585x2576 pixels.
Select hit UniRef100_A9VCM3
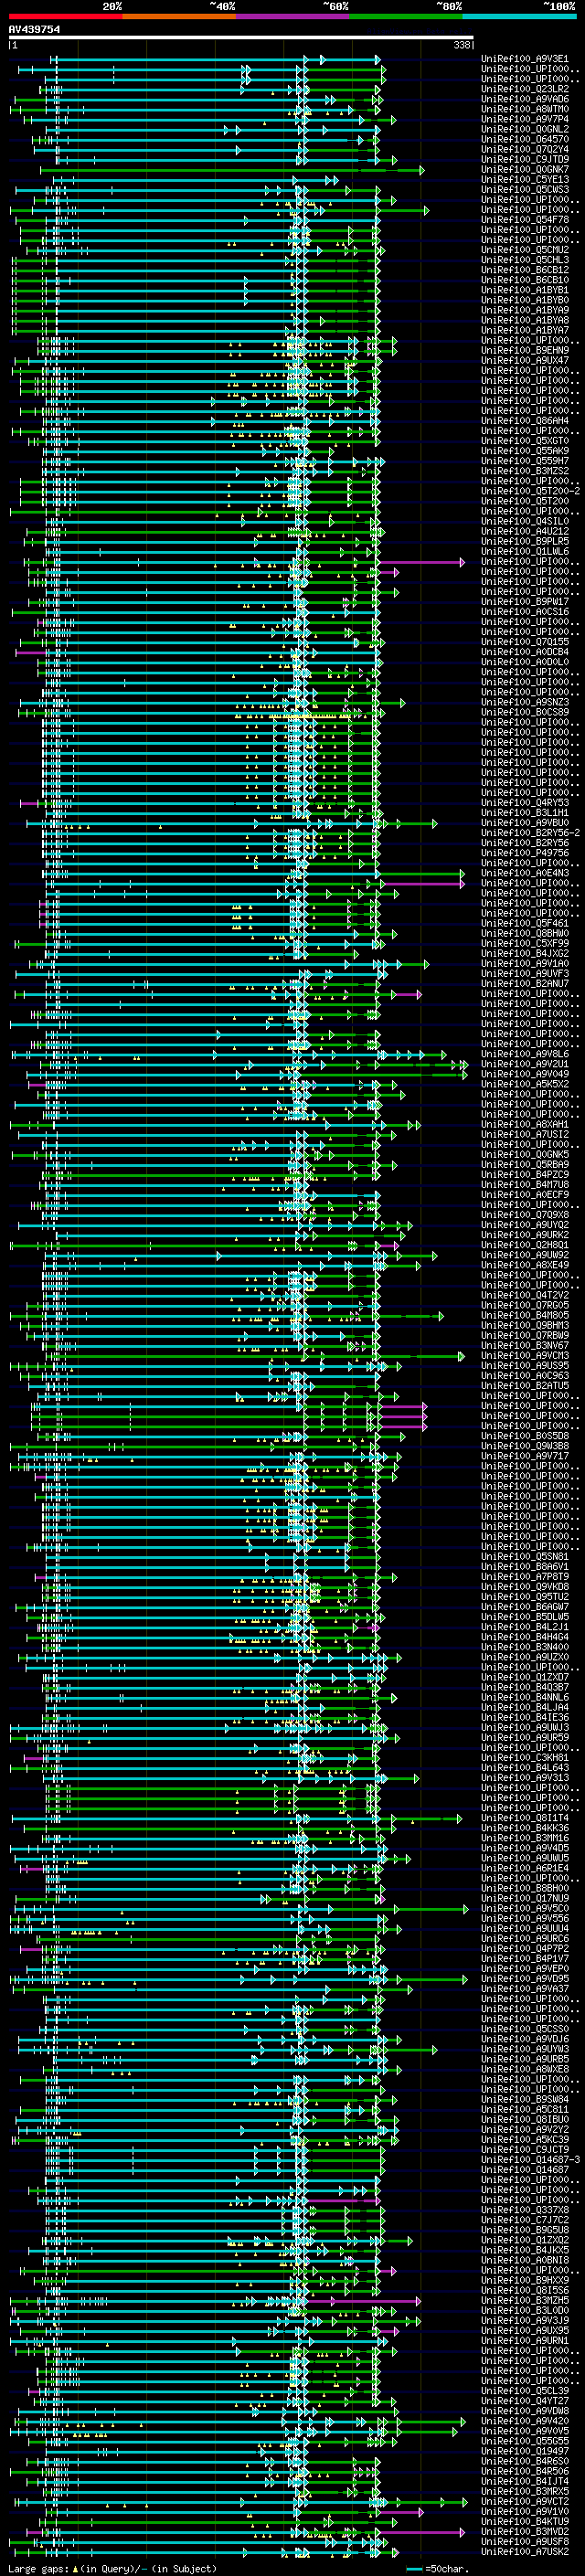tap(525, 1356)
